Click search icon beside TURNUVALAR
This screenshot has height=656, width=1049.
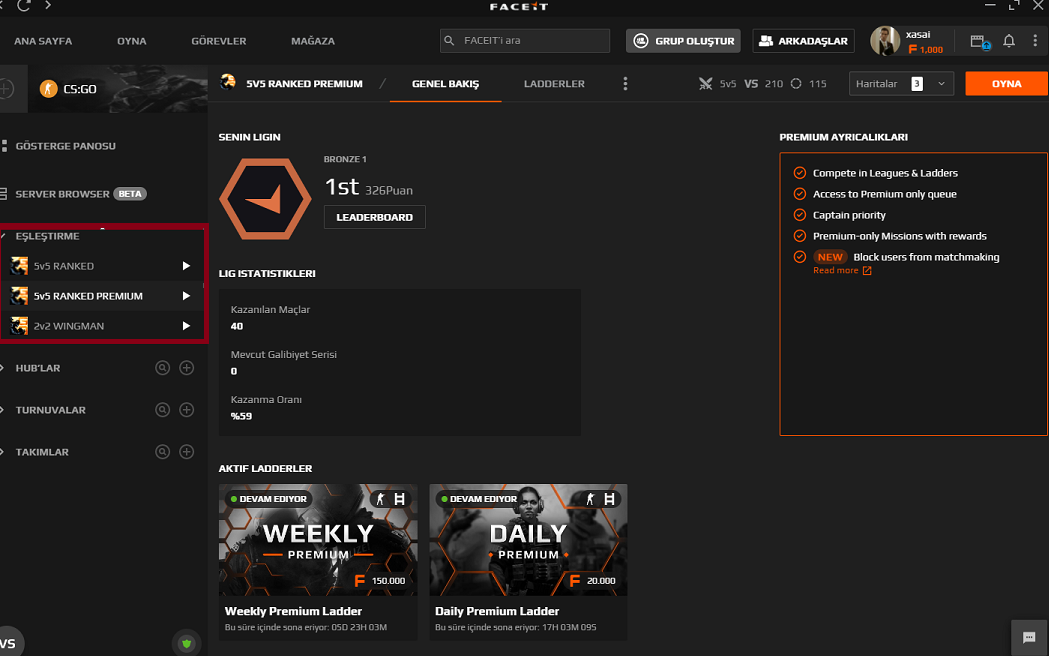163,410
